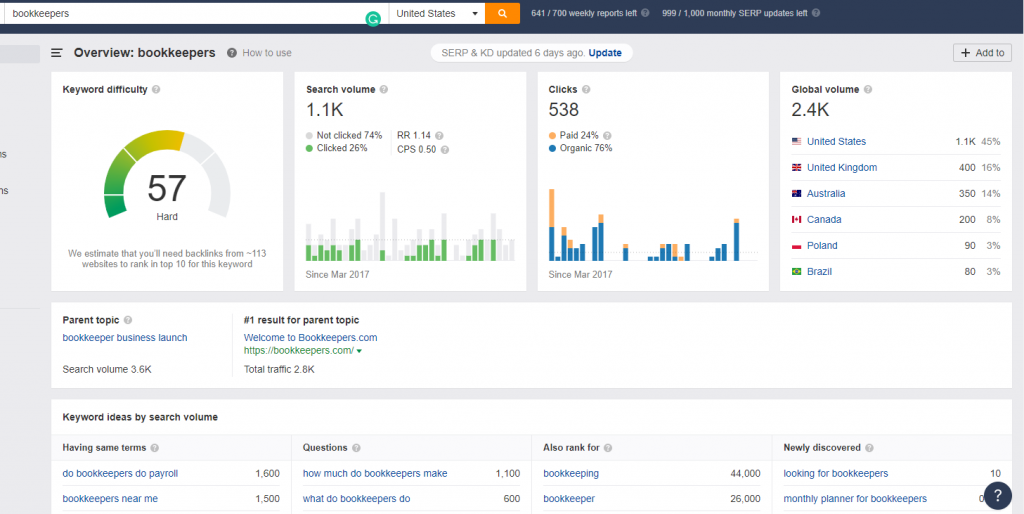Click the 999 / 1,000 monthly SERP updates text
Image resolution: width=1024 pixels, height=514 pixels.
[x=735, y=12]
